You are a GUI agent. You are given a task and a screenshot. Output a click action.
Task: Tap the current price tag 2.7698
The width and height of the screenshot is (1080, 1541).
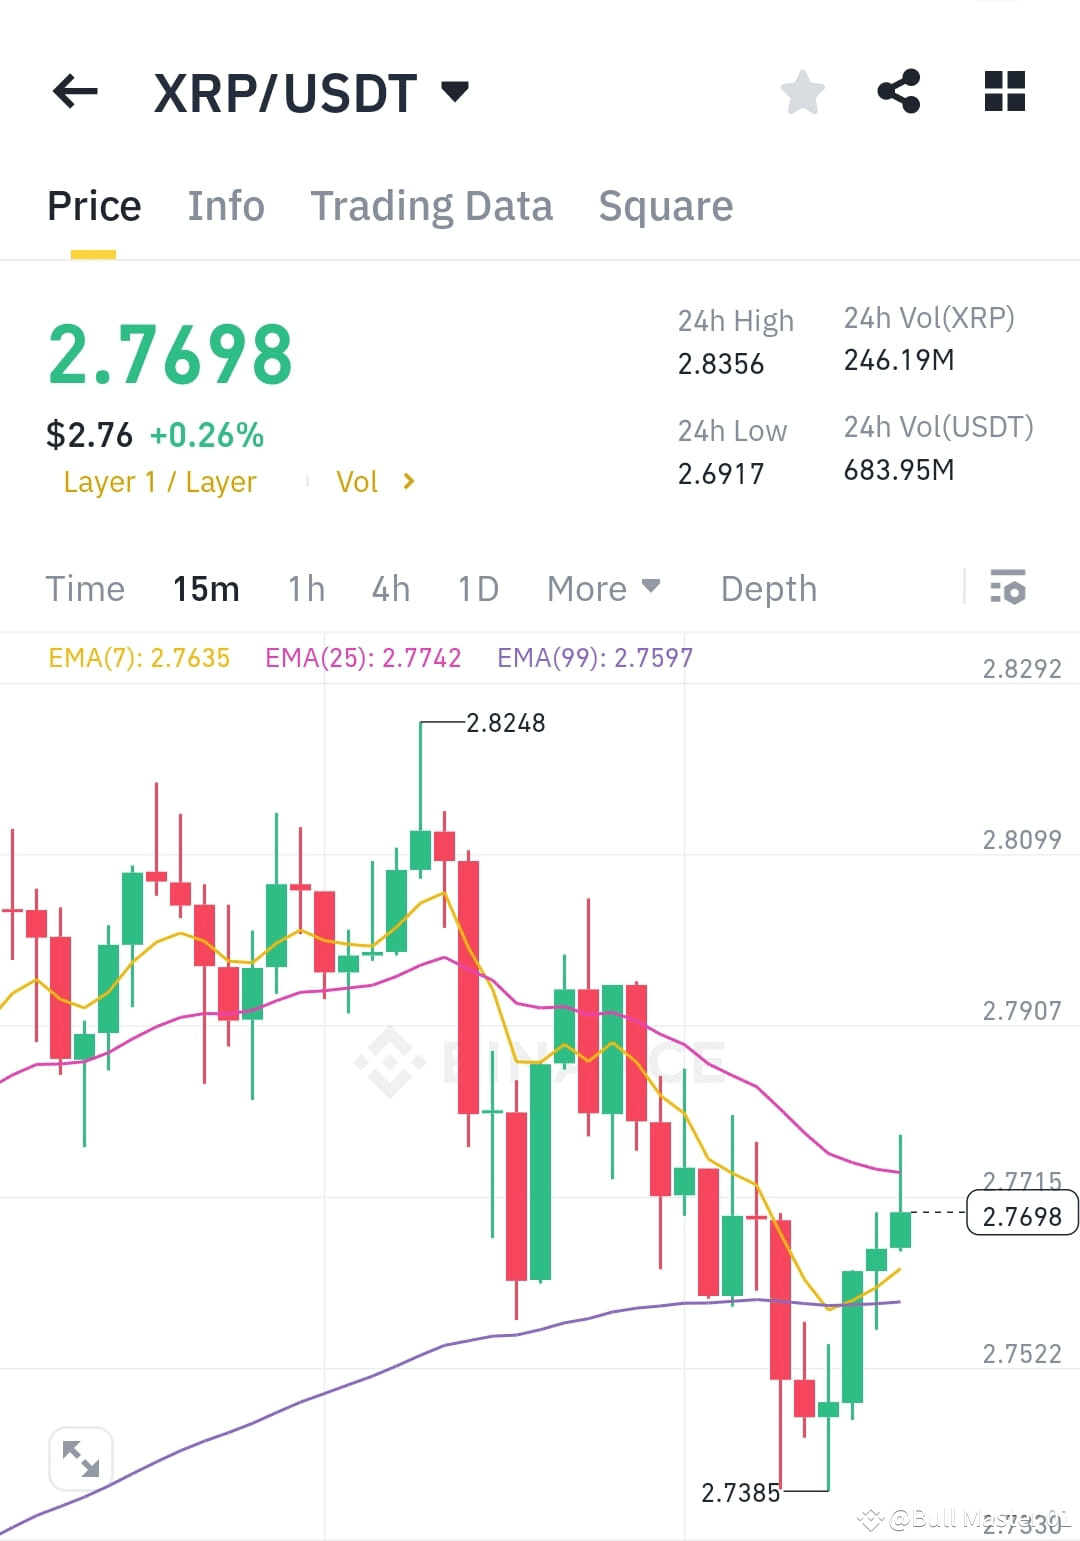coord(1022,1214)
